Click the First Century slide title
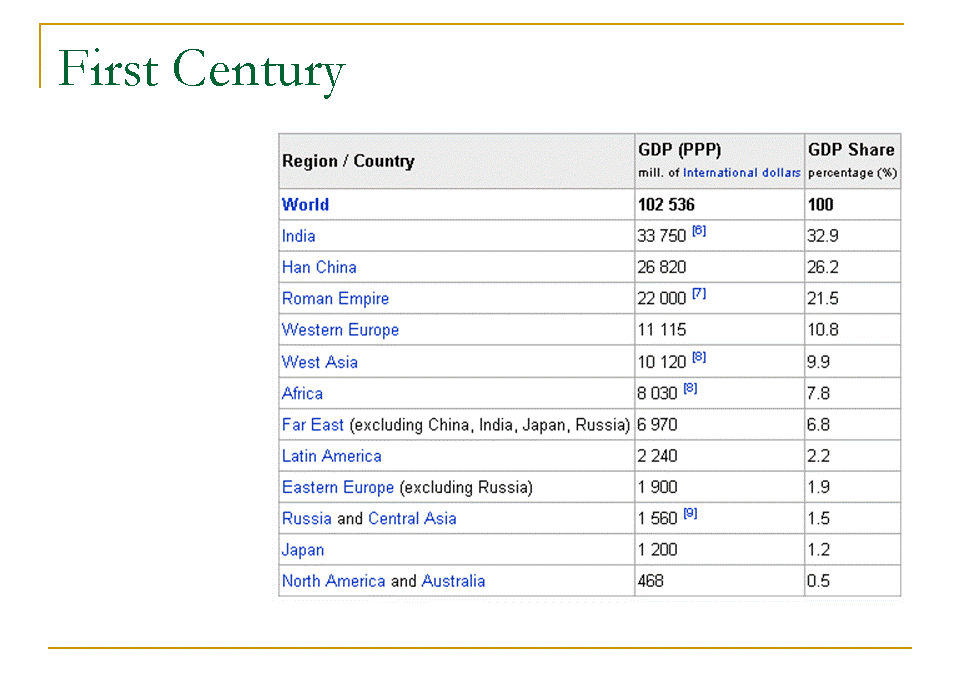Viewport: 960px width, 673px height. (x=202, y=70)
